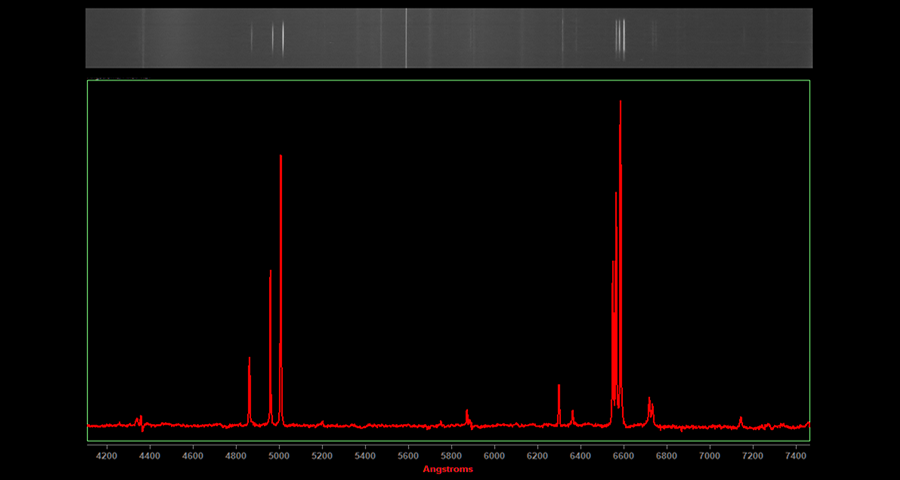Screen dimensions: 900x480
Task: Click the small peak near 6360 Angstroms
Action: tap(573, 413)
